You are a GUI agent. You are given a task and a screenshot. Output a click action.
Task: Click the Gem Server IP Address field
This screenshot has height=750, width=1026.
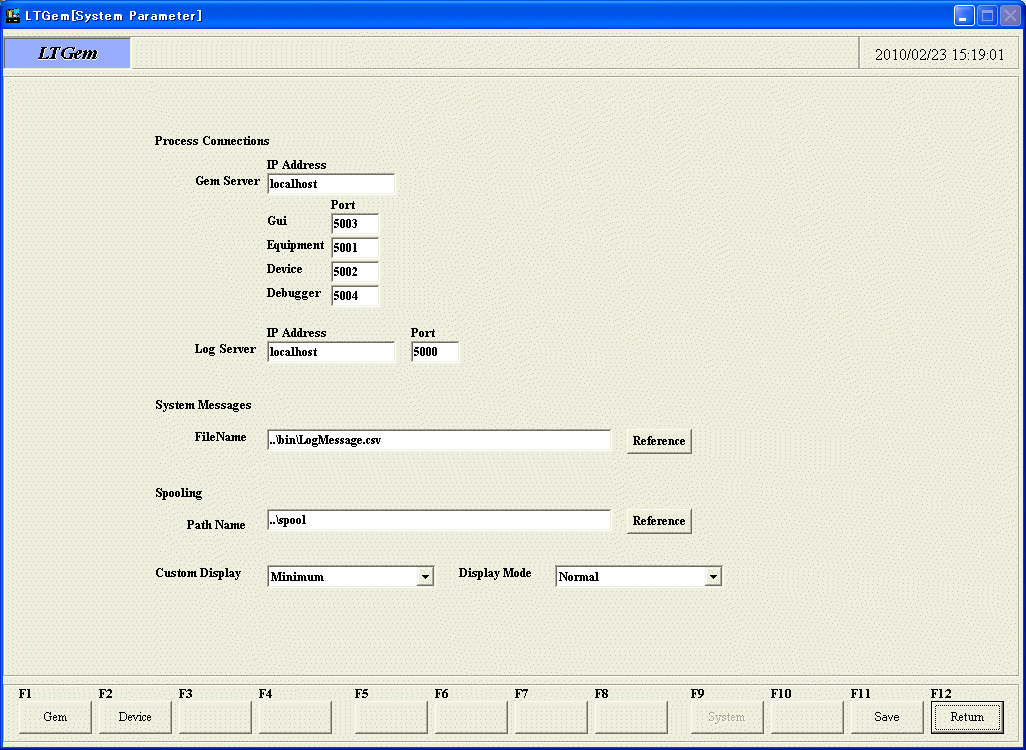pos(330,184)
